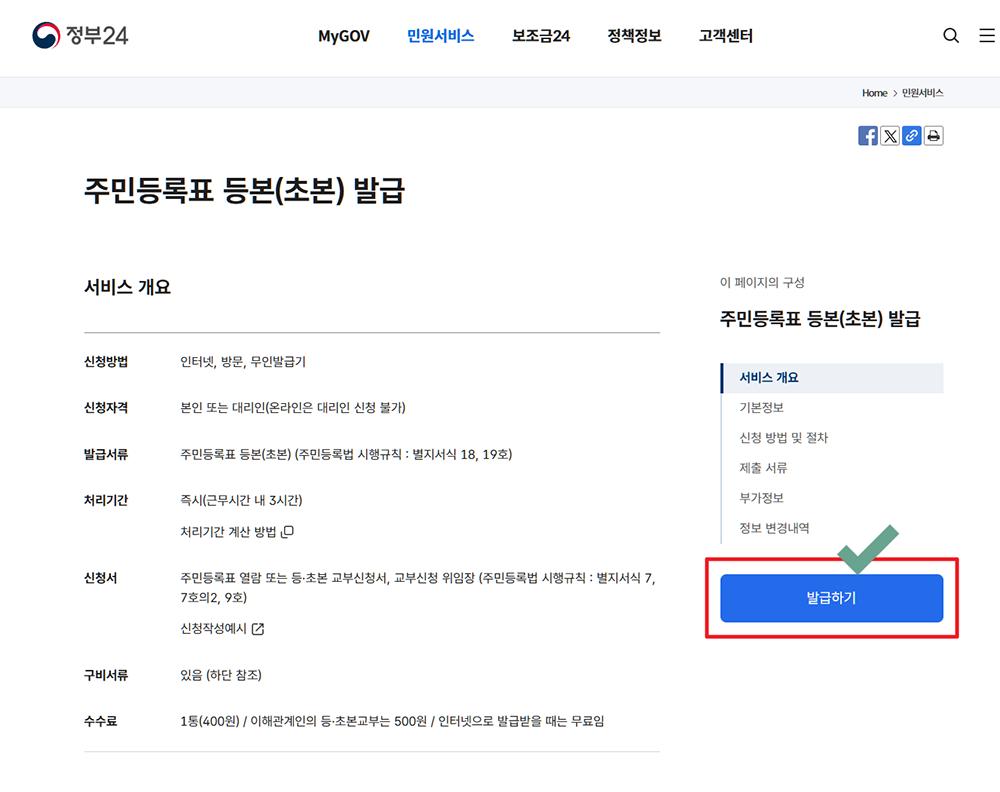Open the hamburger navigation menu

pyautogui.click(x=987, y=35)
